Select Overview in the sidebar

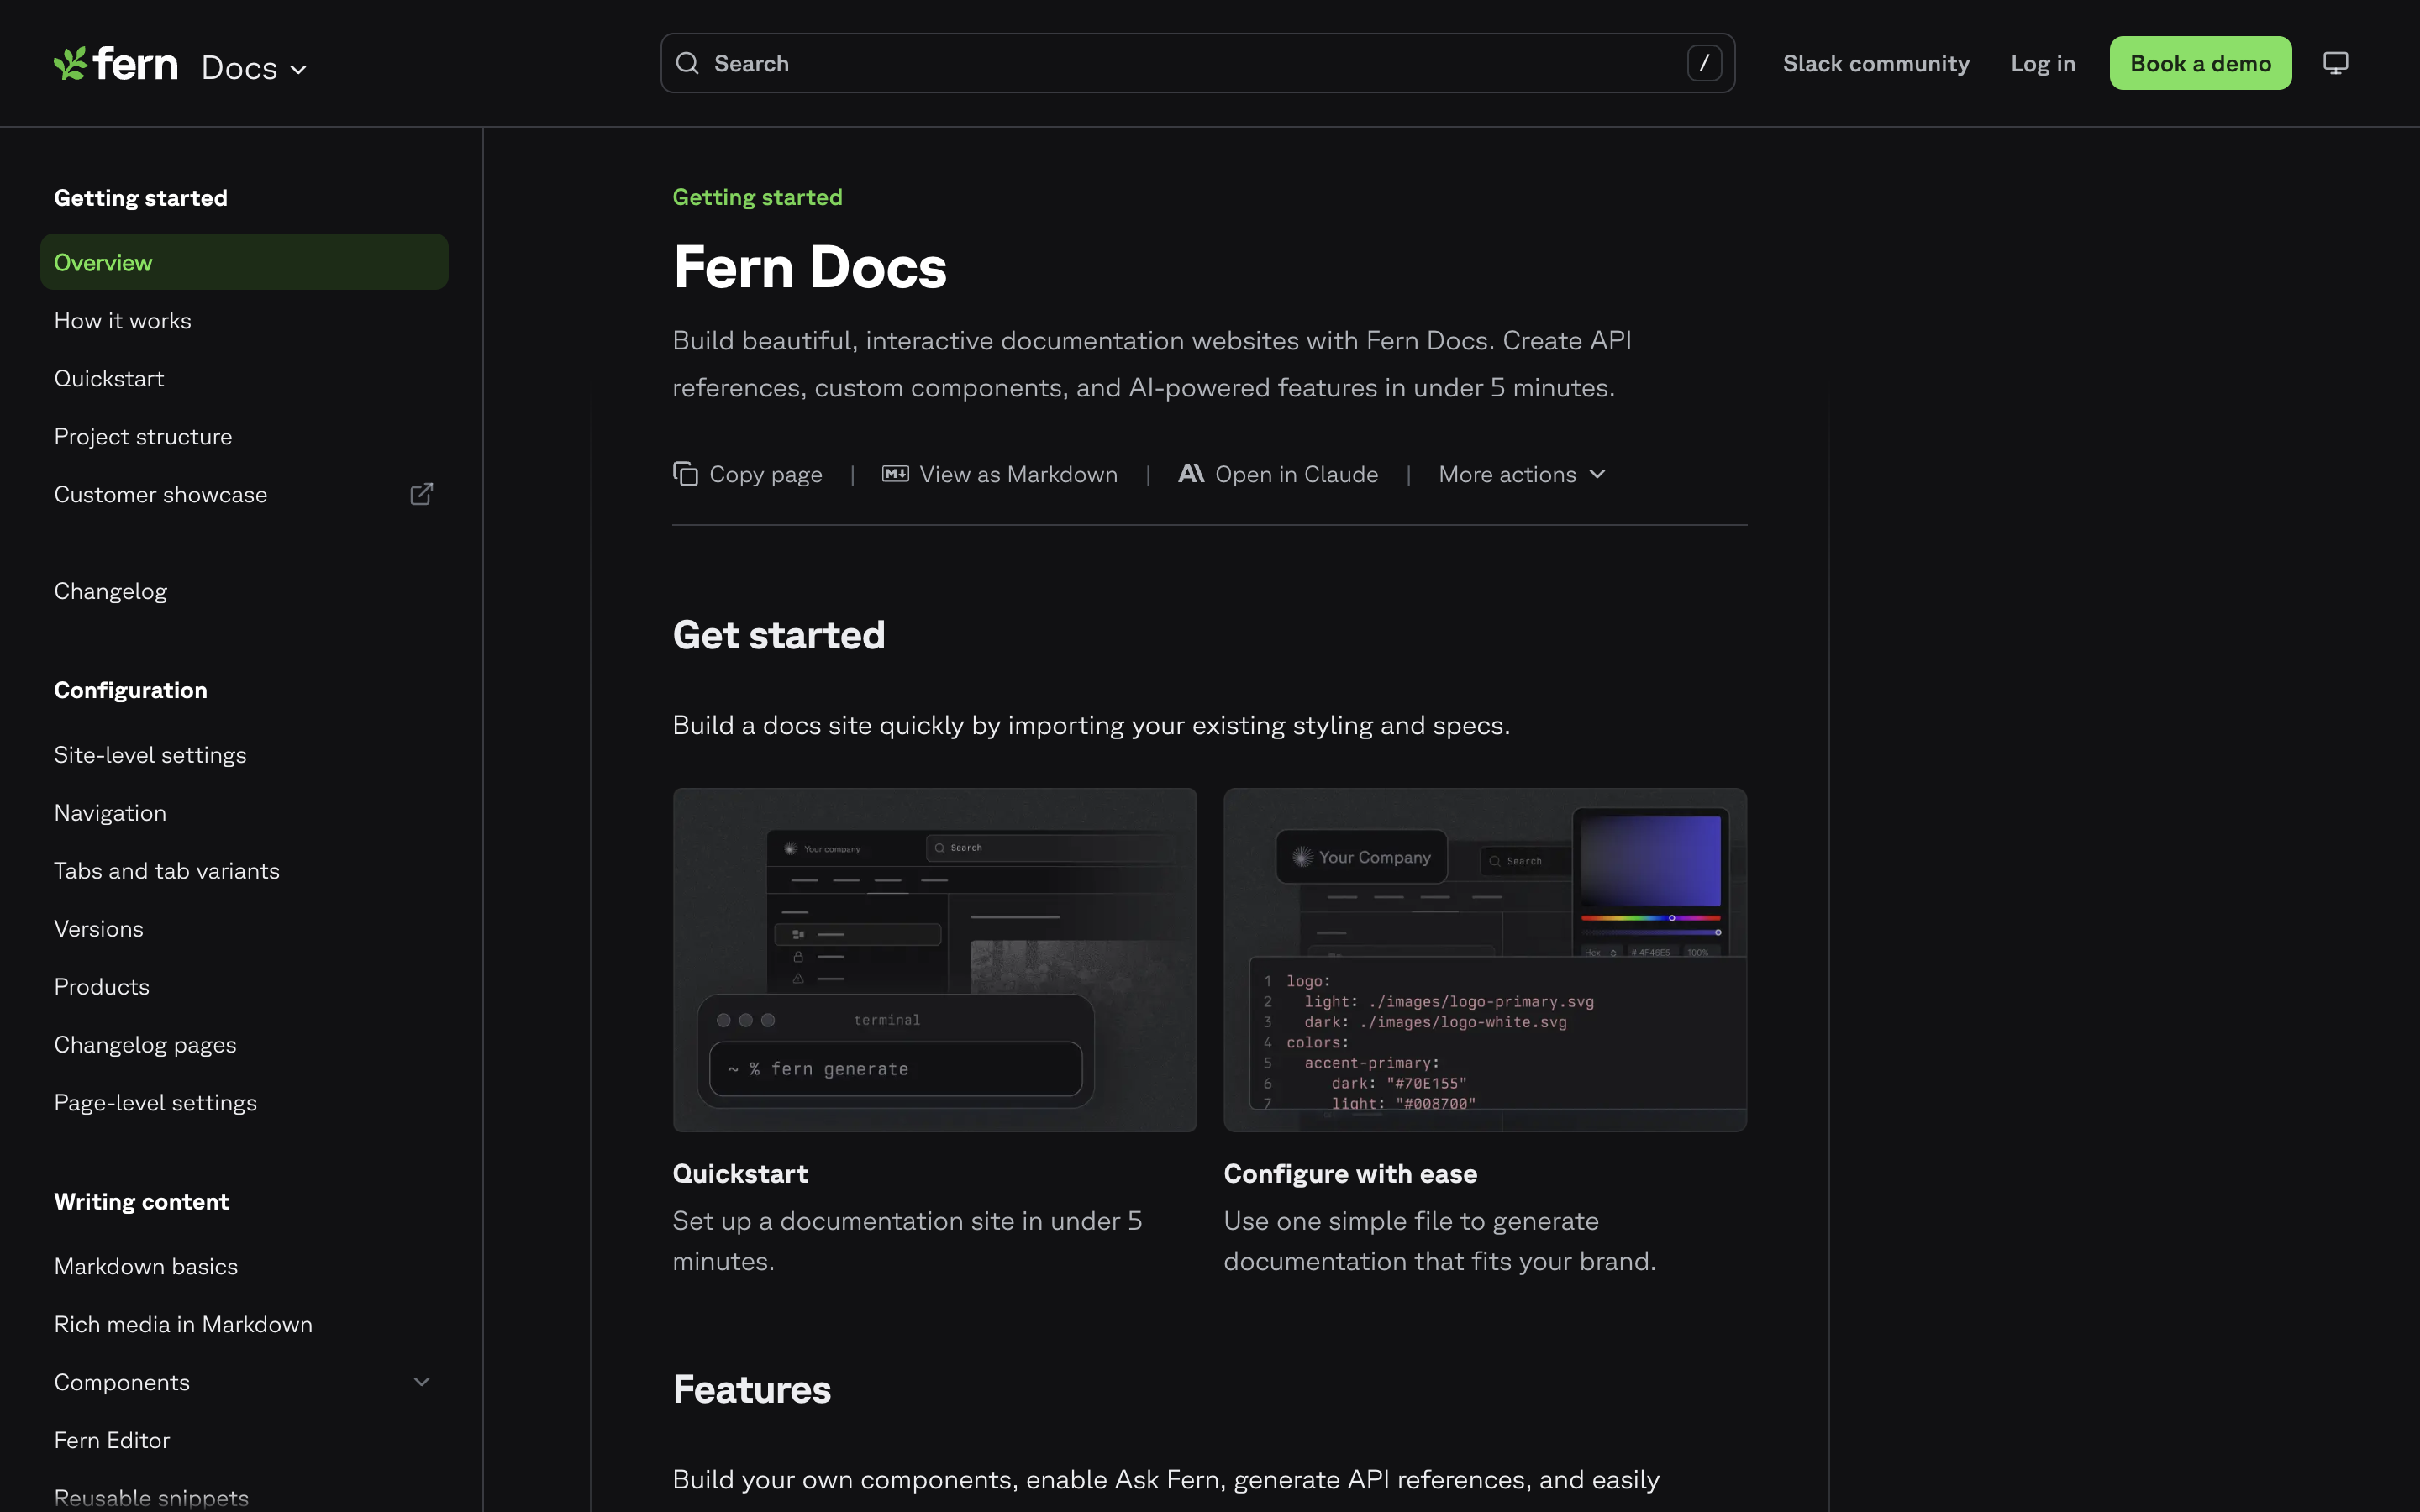(103, 262)
